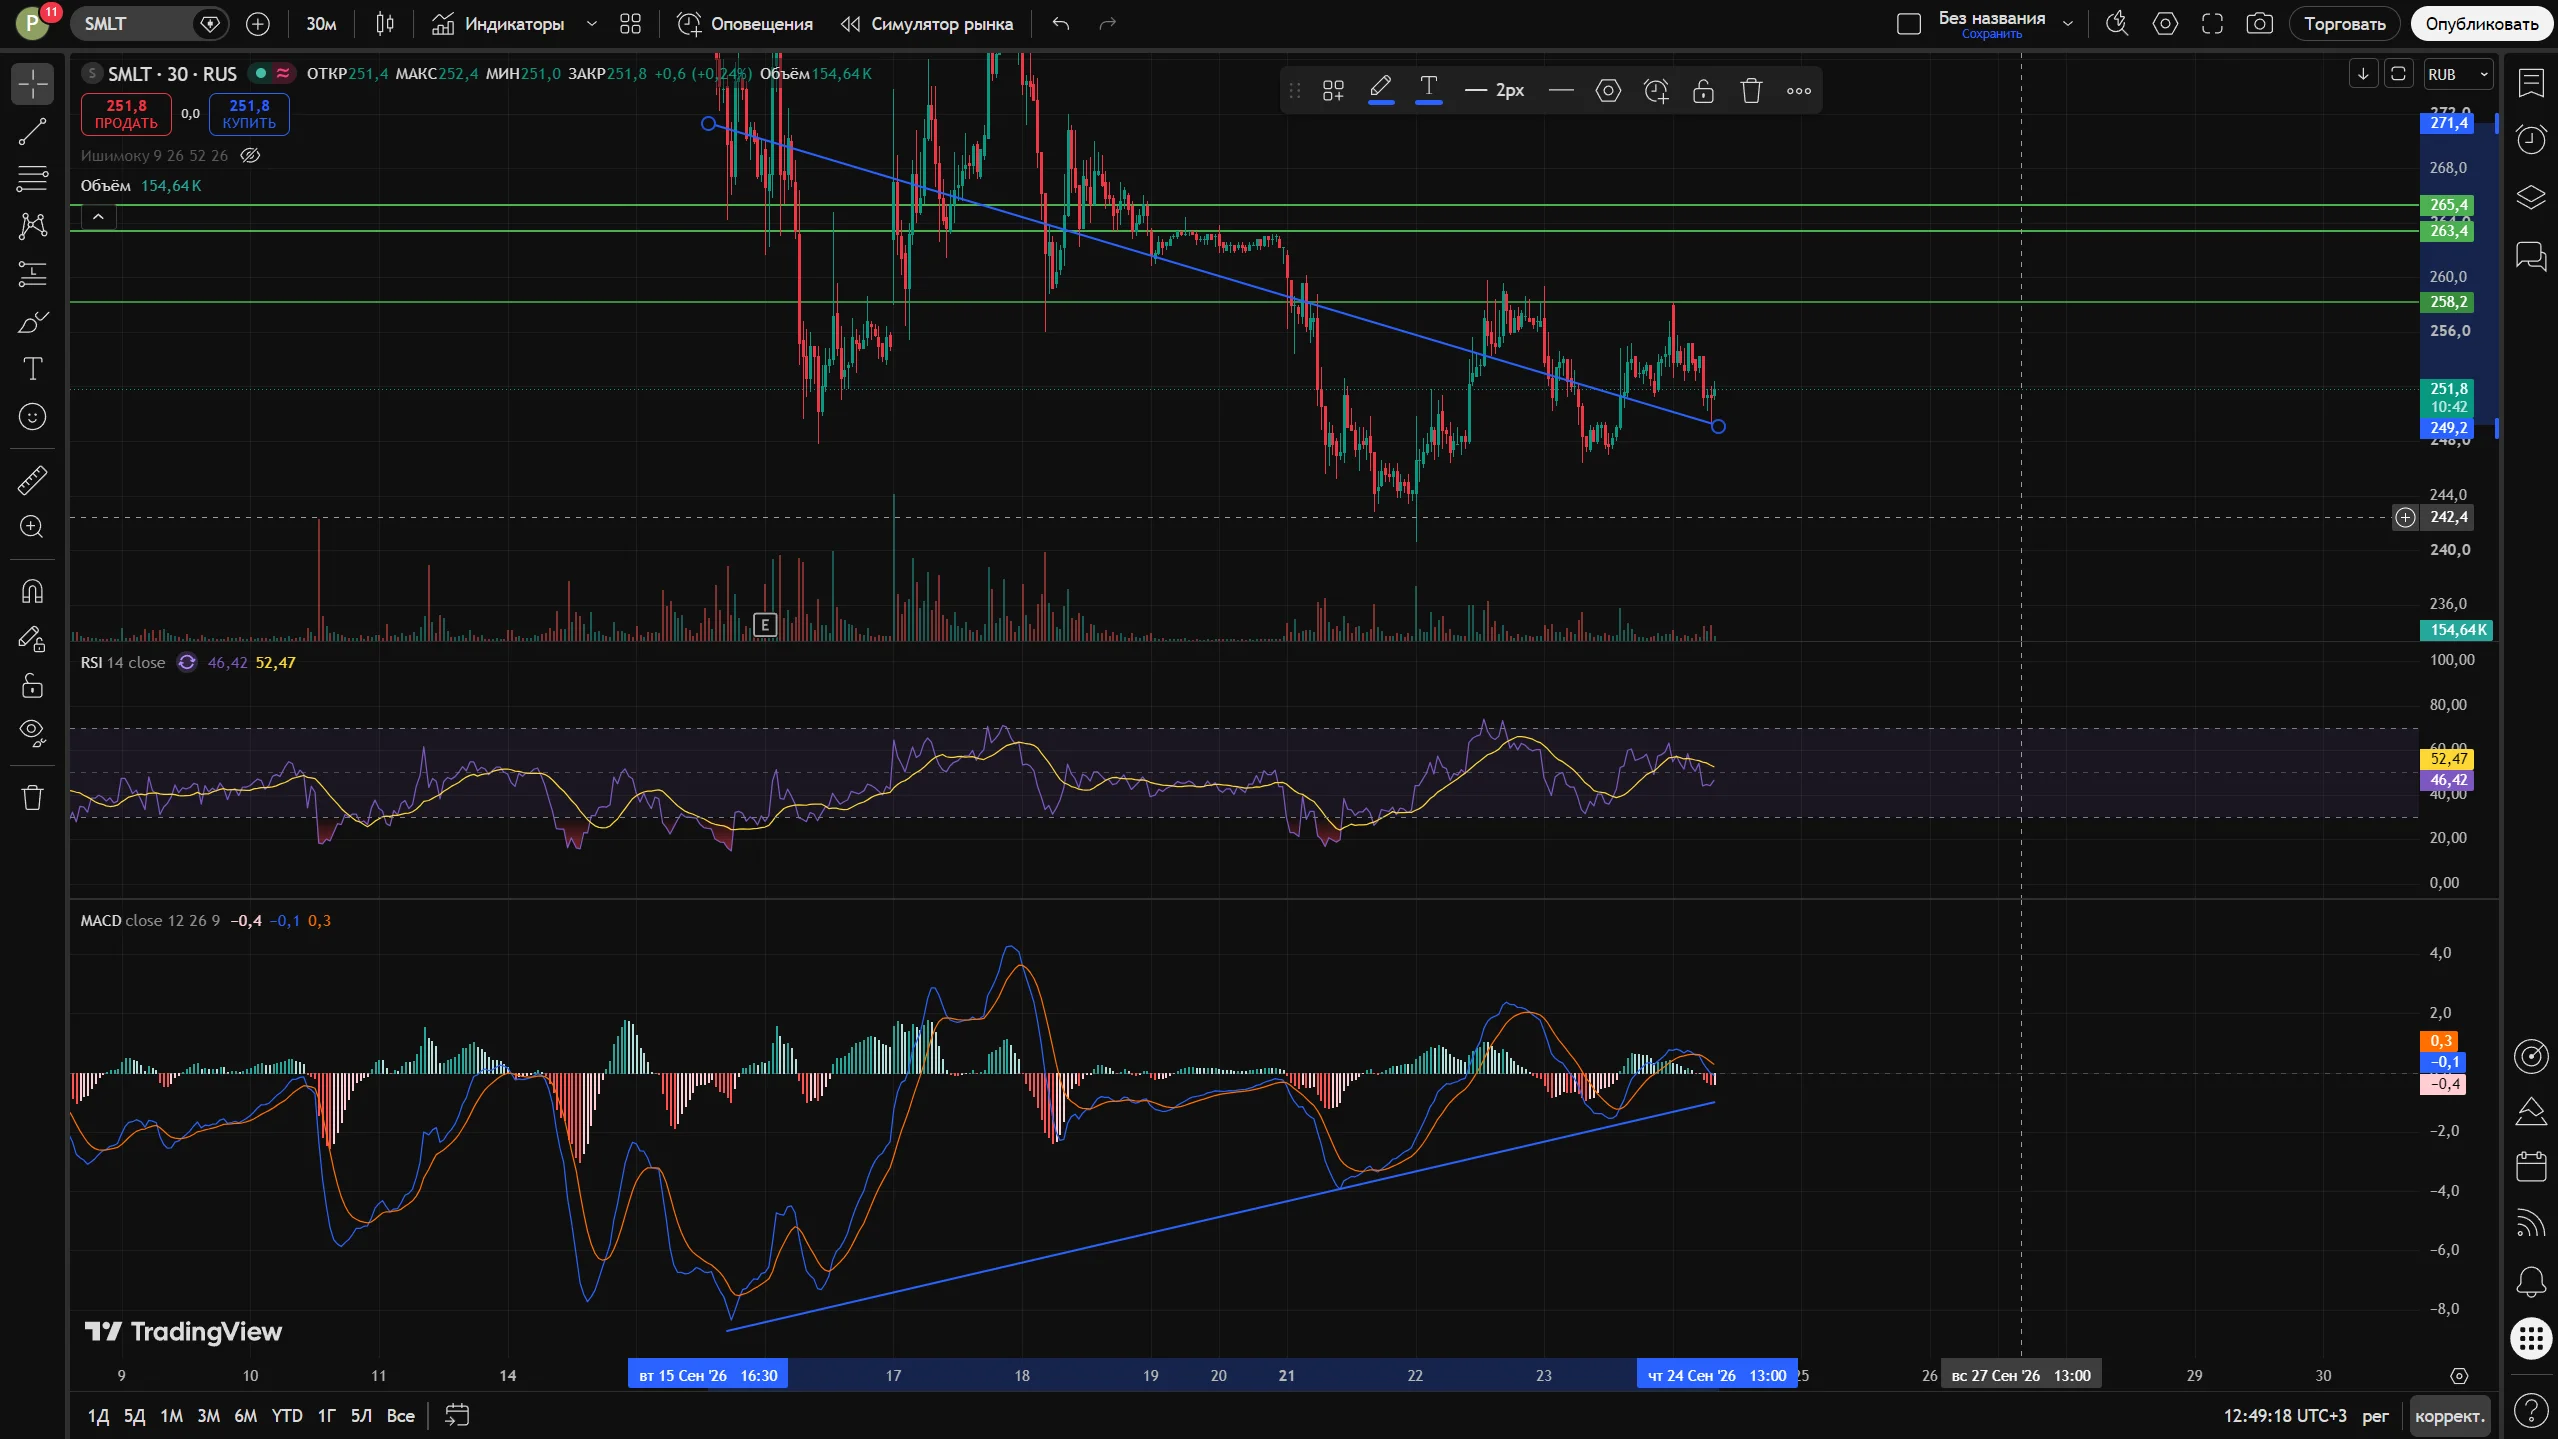Undo the last chart action

pyautogui.click(x=1061, y=24)
